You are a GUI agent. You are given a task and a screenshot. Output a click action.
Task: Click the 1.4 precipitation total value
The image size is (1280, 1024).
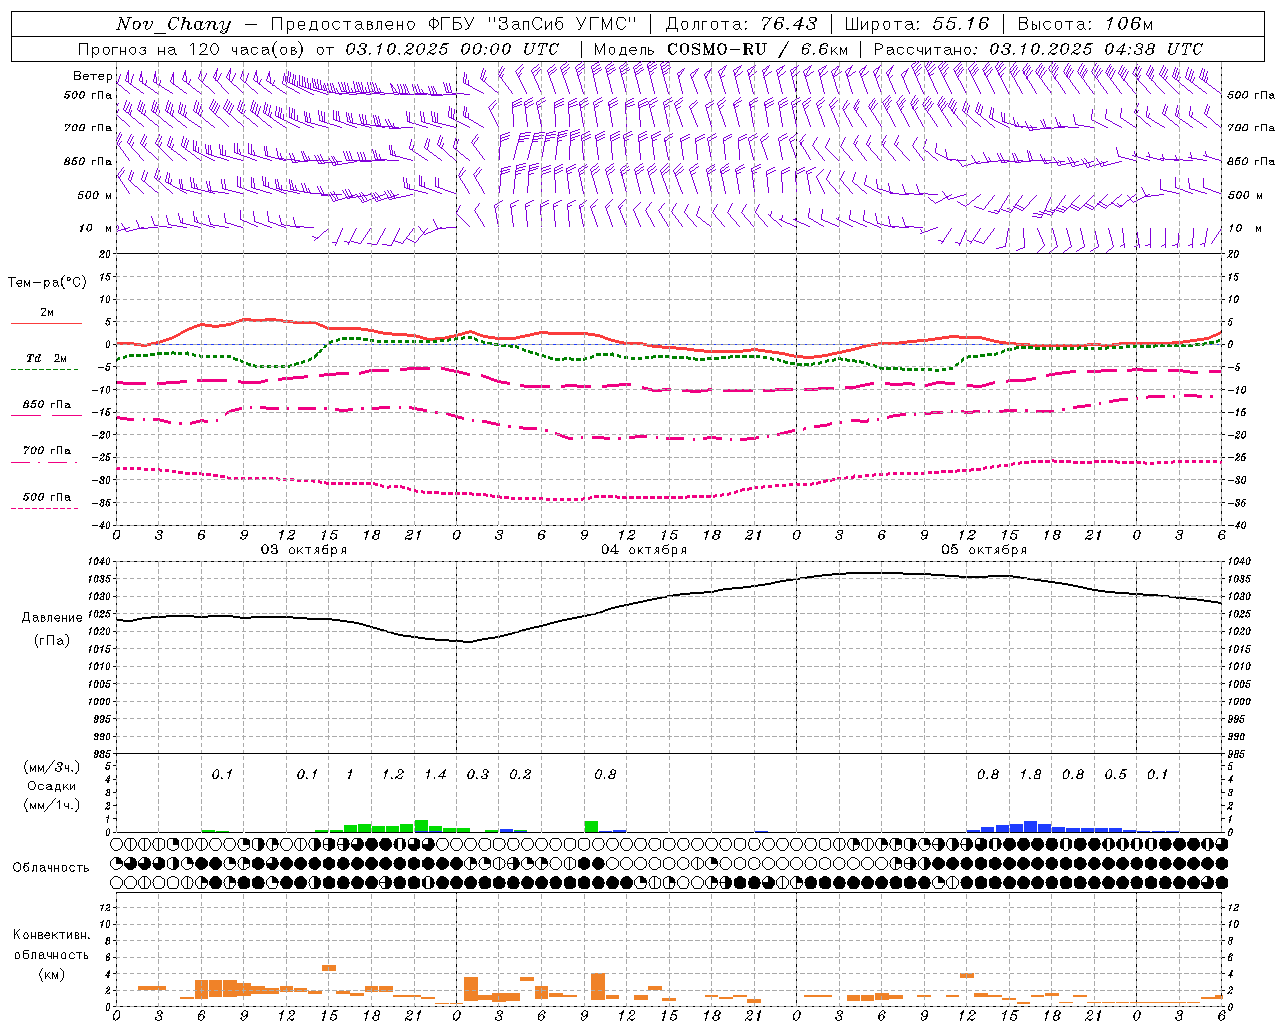click(435, 774)
